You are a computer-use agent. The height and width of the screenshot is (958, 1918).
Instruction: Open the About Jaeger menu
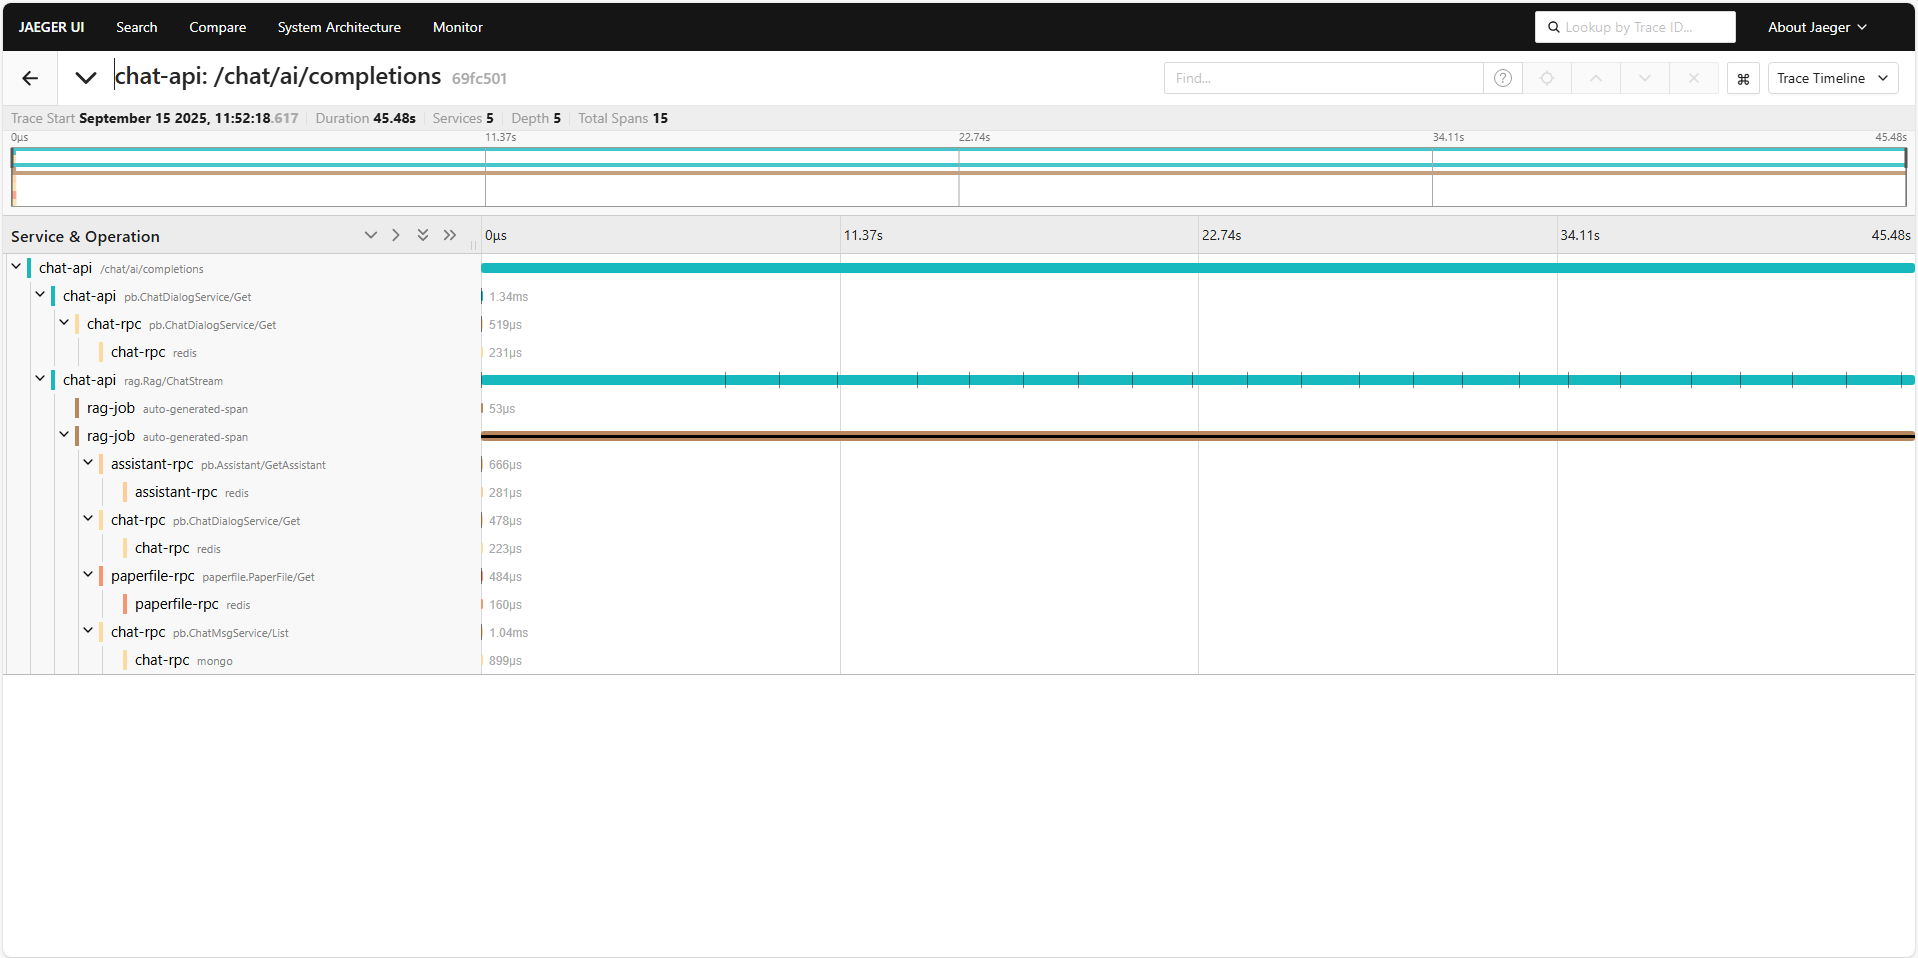1817,27
